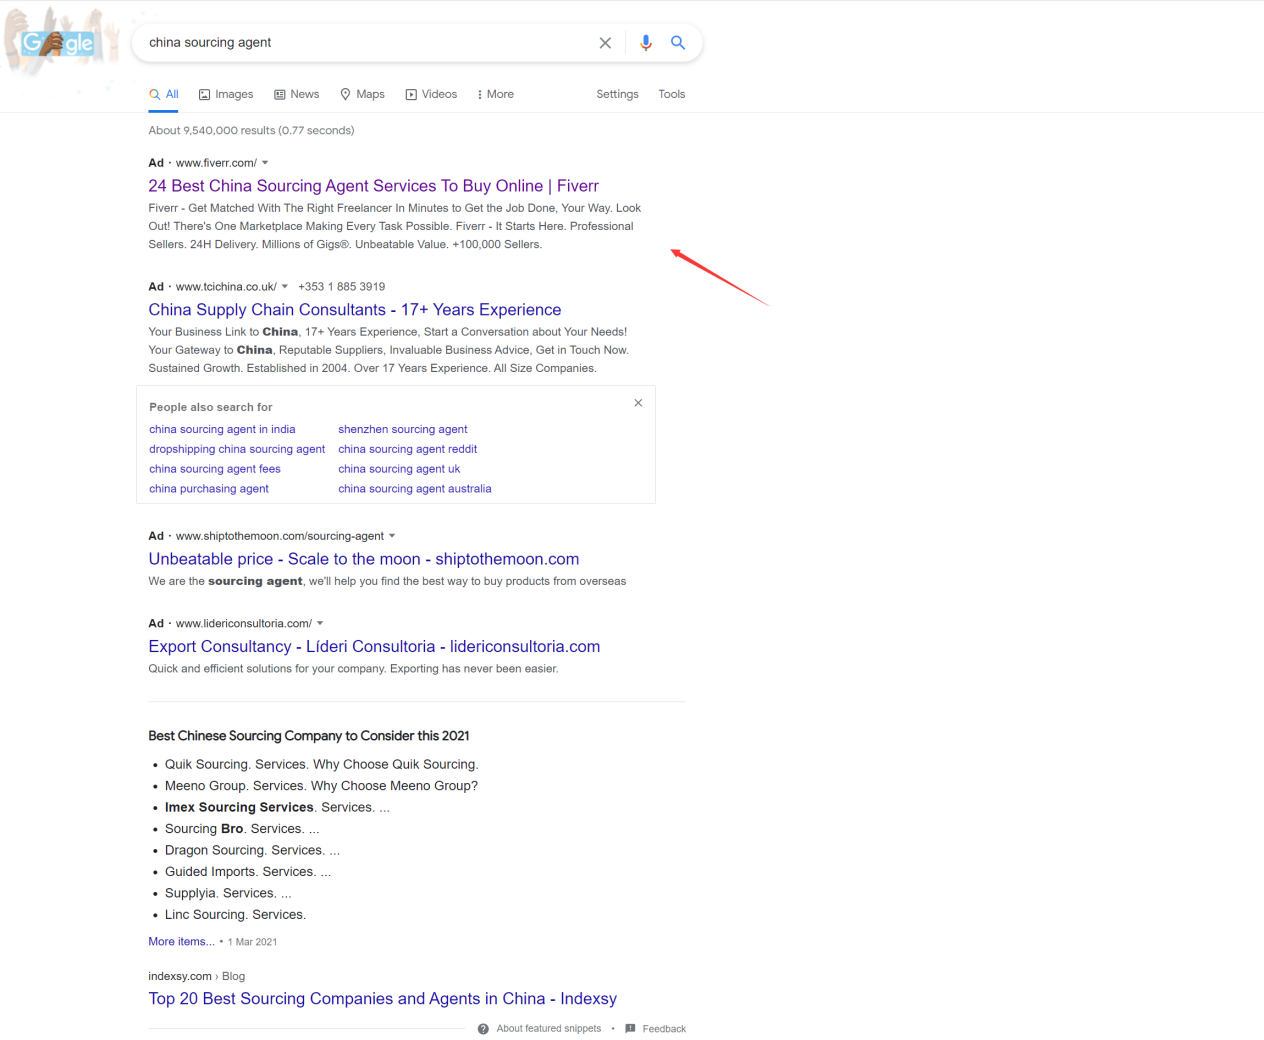This screenshot has width=1264, height=1040.
Task: Click the People also search for heading
Action: click(x=211, y=408)
